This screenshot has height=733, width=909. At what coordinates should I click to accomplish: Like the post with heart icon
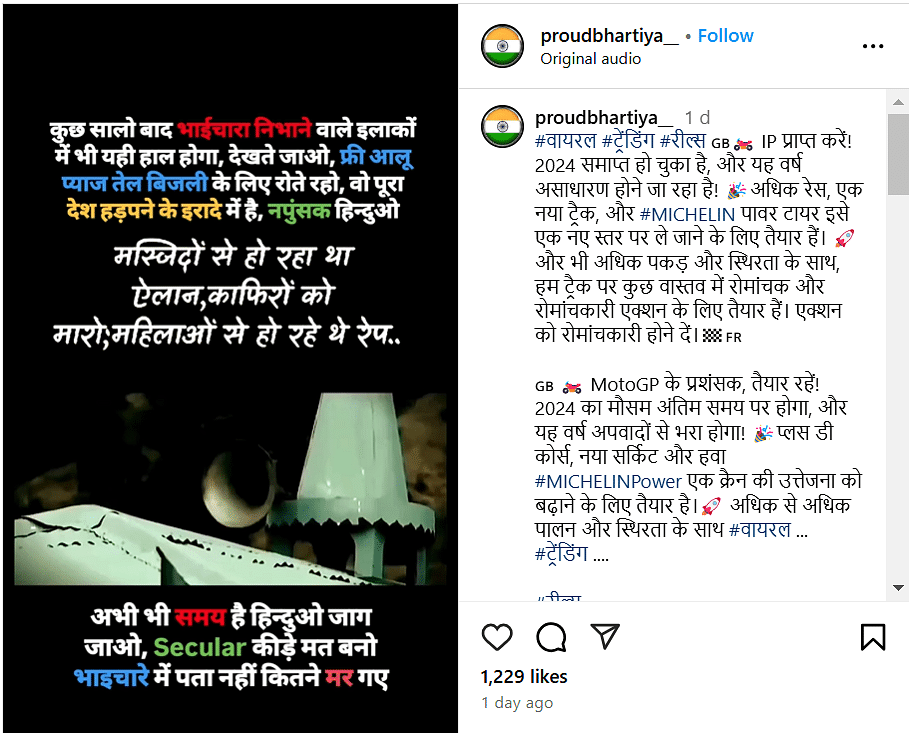[497, 637]
